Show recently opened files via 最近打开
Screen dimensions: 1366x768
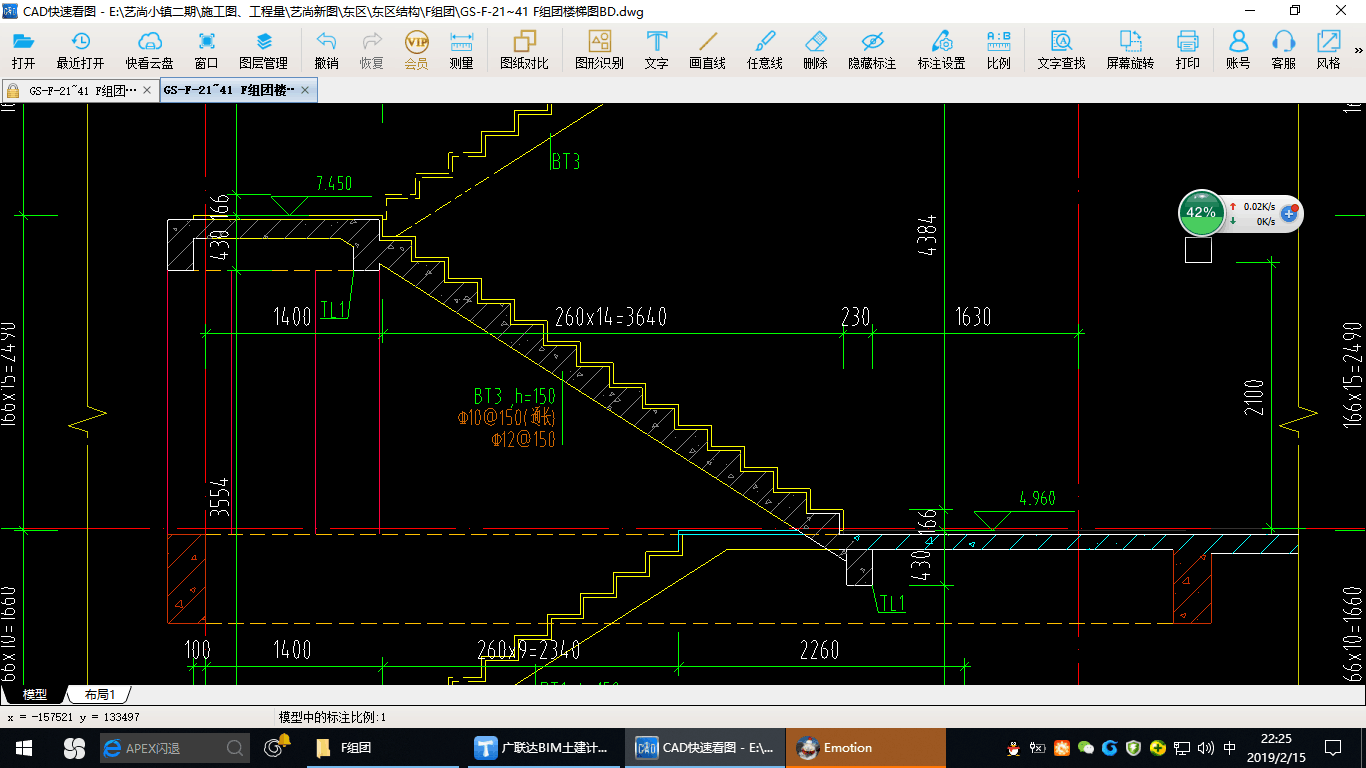click(80, 50)
